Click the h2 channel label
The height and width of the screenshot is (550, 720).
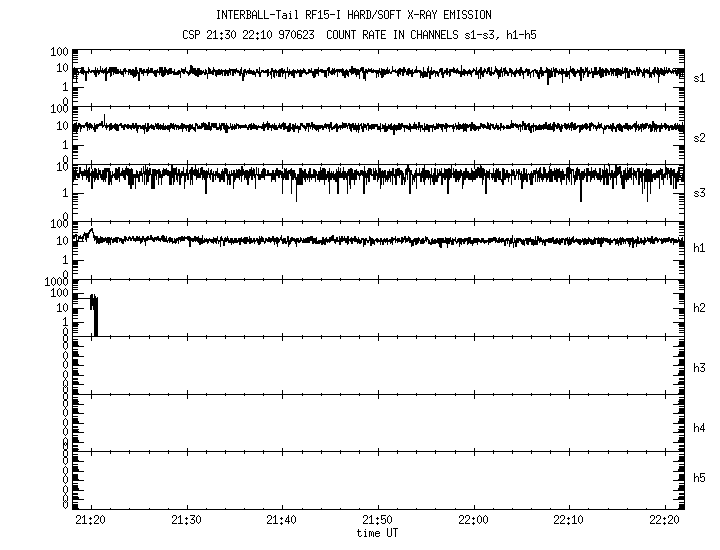coord(700,308)
